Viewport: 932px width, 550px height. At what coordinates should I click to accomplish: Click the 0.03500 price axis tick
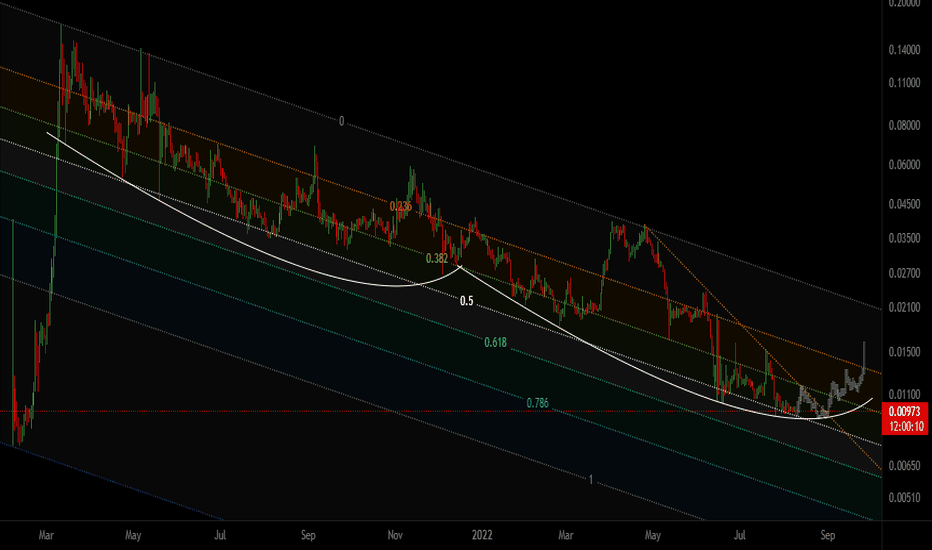click(x=905, y=238)
